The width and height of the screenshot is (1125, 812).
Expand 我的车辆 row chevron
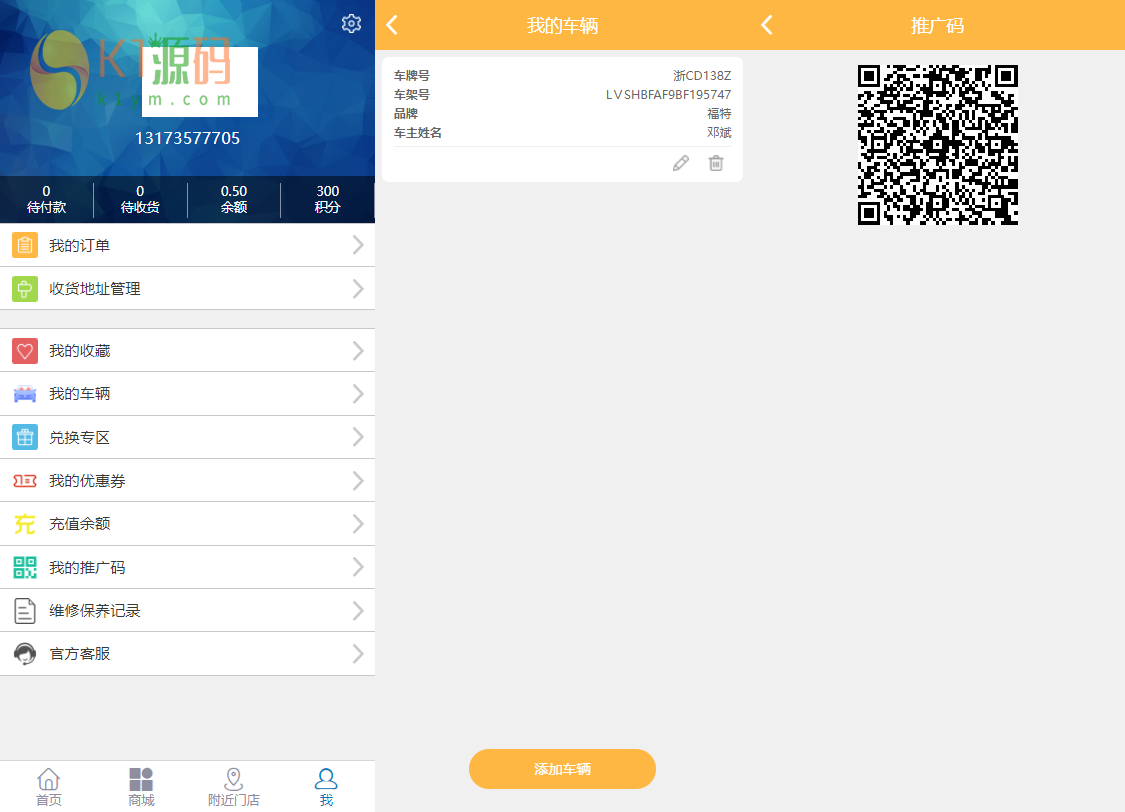(358, 394)
